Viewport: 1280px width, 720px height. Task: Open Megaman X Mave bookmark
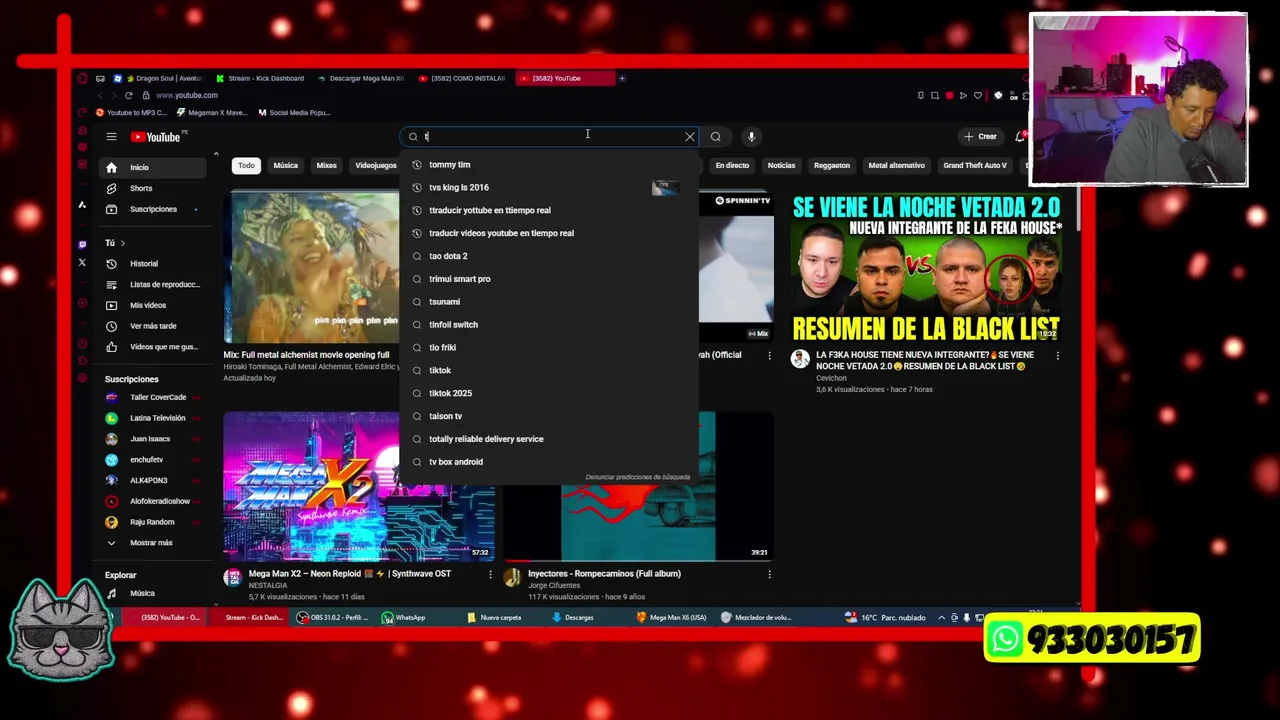tap(212, 113)
